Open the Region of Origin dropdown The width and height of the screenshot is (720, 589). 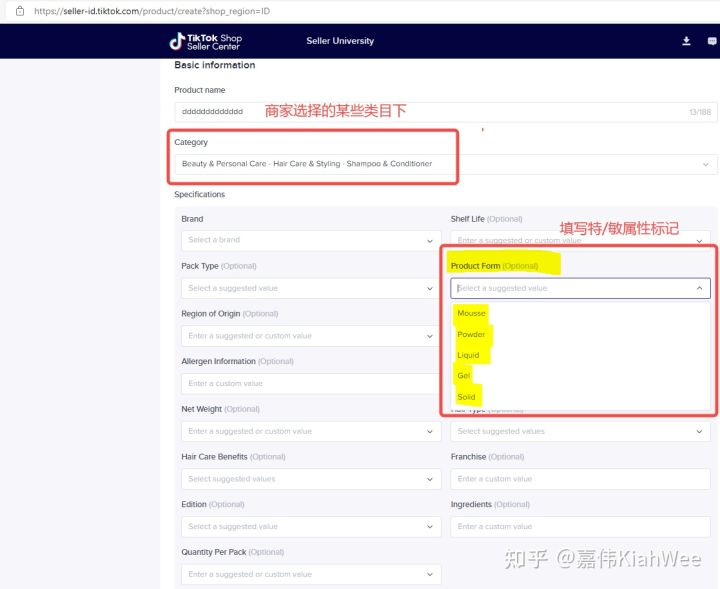311,336
